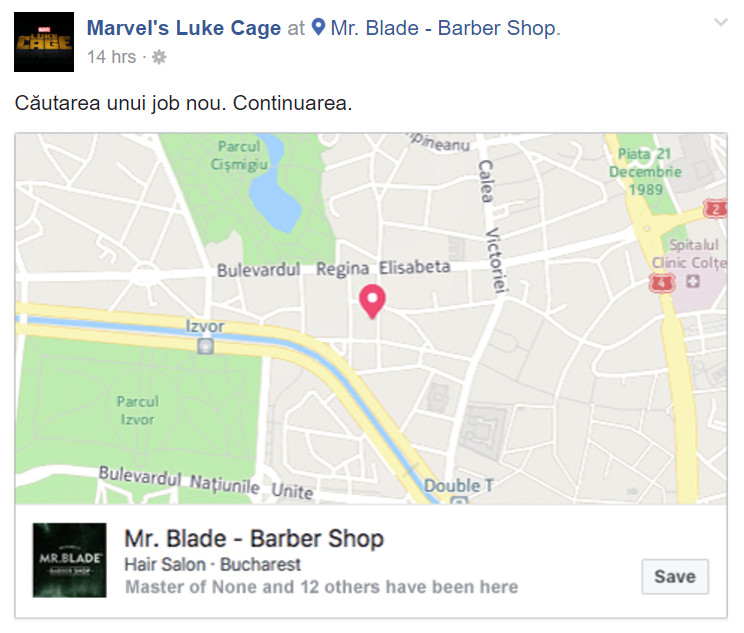Click the Izvor metro station icon
Image resolution: width=744 pixels, height=633 pixels.
coord(205,346)
